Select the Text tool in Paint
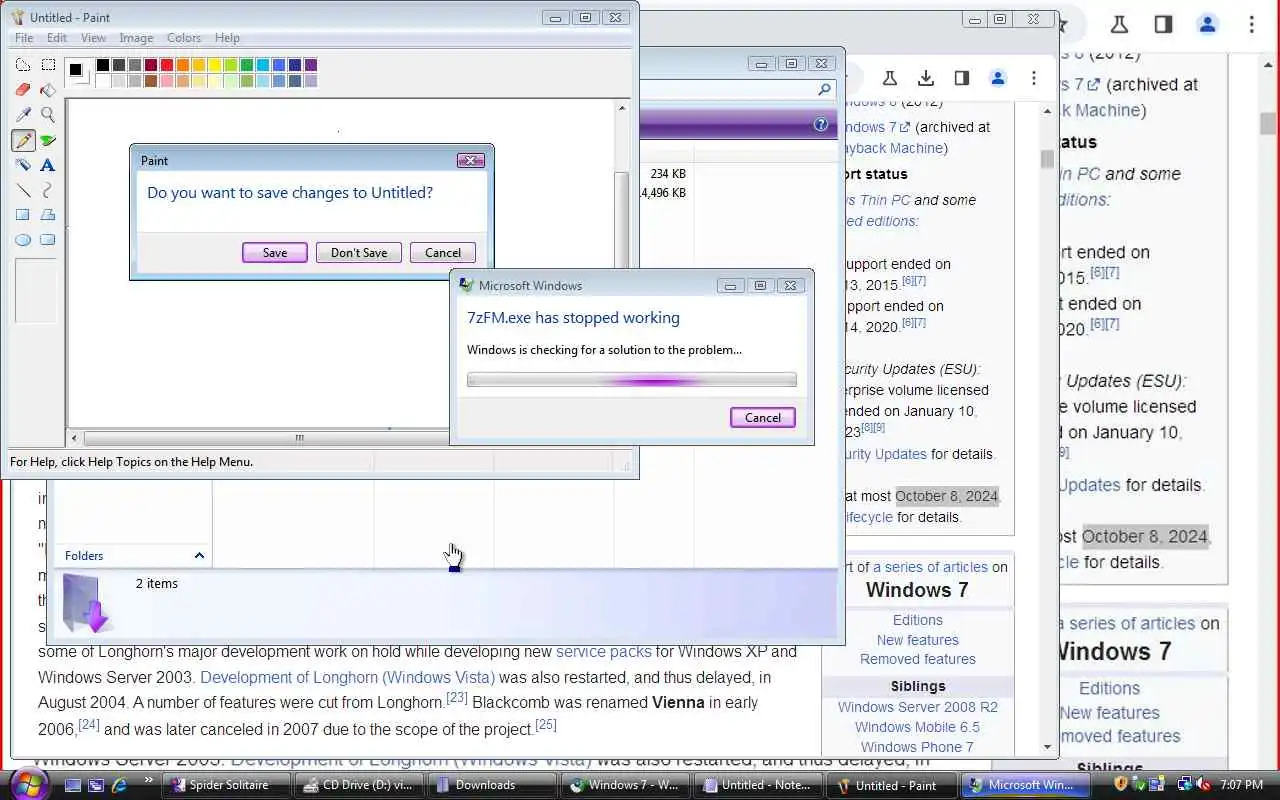1280x800 pixels. 48,165
